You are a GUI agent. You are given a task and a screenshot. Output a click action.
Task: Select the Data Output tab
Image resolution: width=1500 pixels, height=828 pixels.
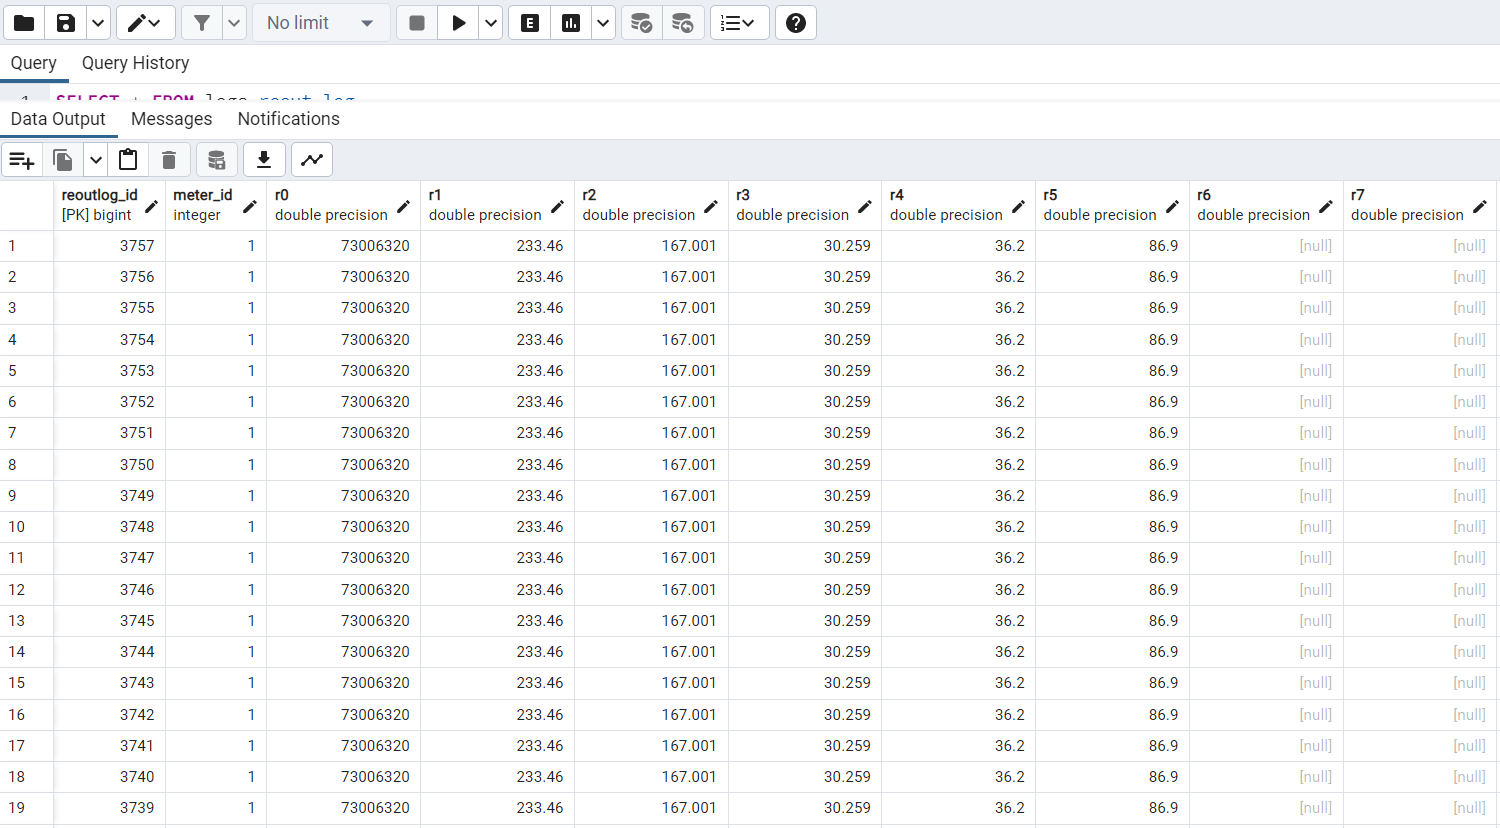click(x=58, y=119)
